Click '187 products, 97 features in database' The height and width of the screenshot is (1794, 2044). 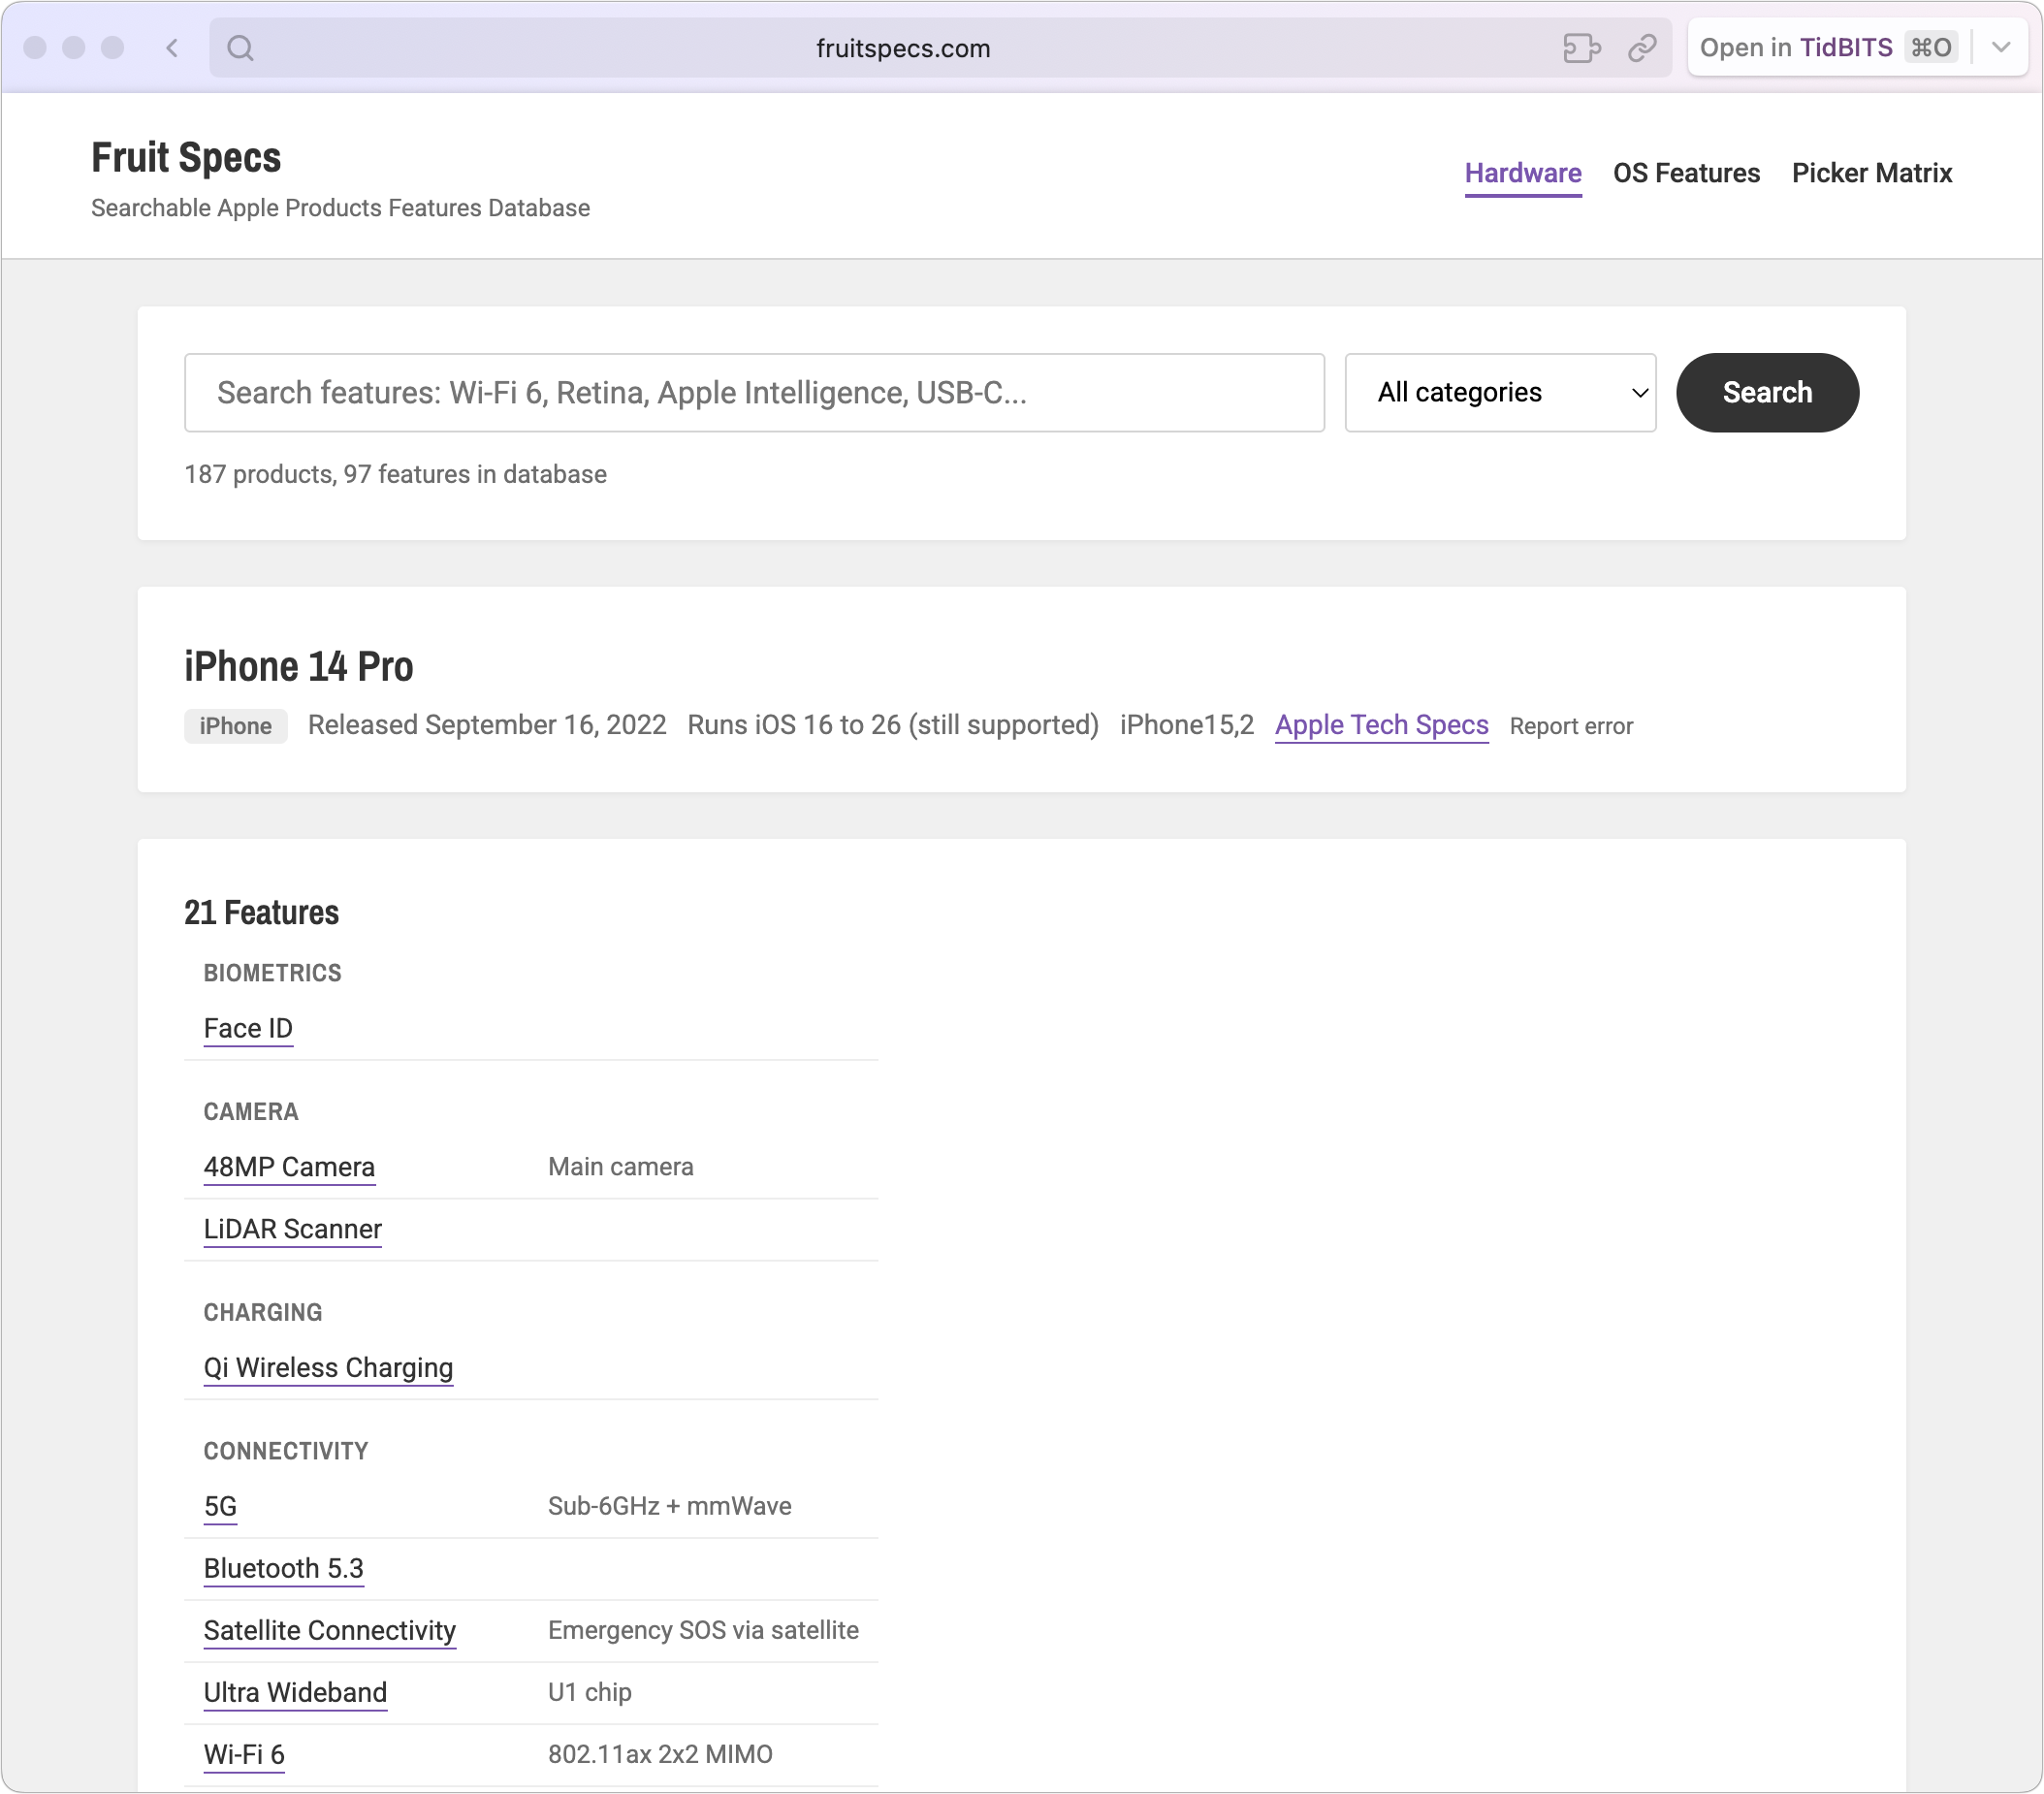click(395, 474)
